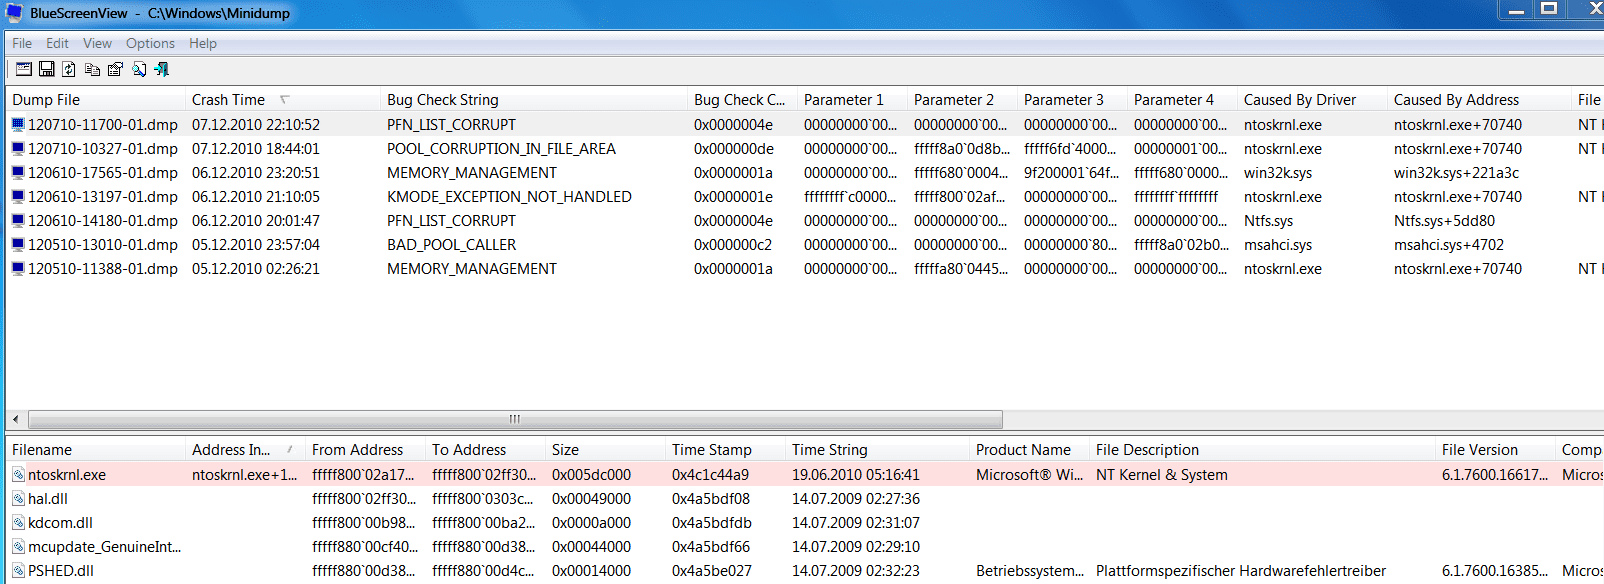Click the scrollbar left arrow of upper pane
Image resolution: width=1604 pixels, height=584 pixels.
tap(16, 419)
